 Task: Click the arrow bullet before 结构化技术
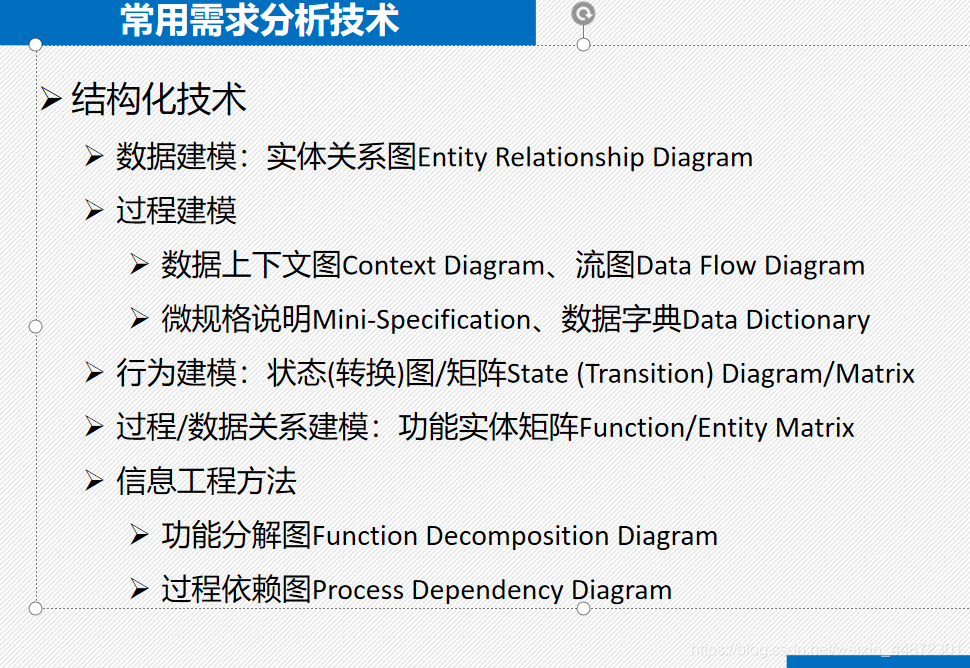click(x=51, y=99)
